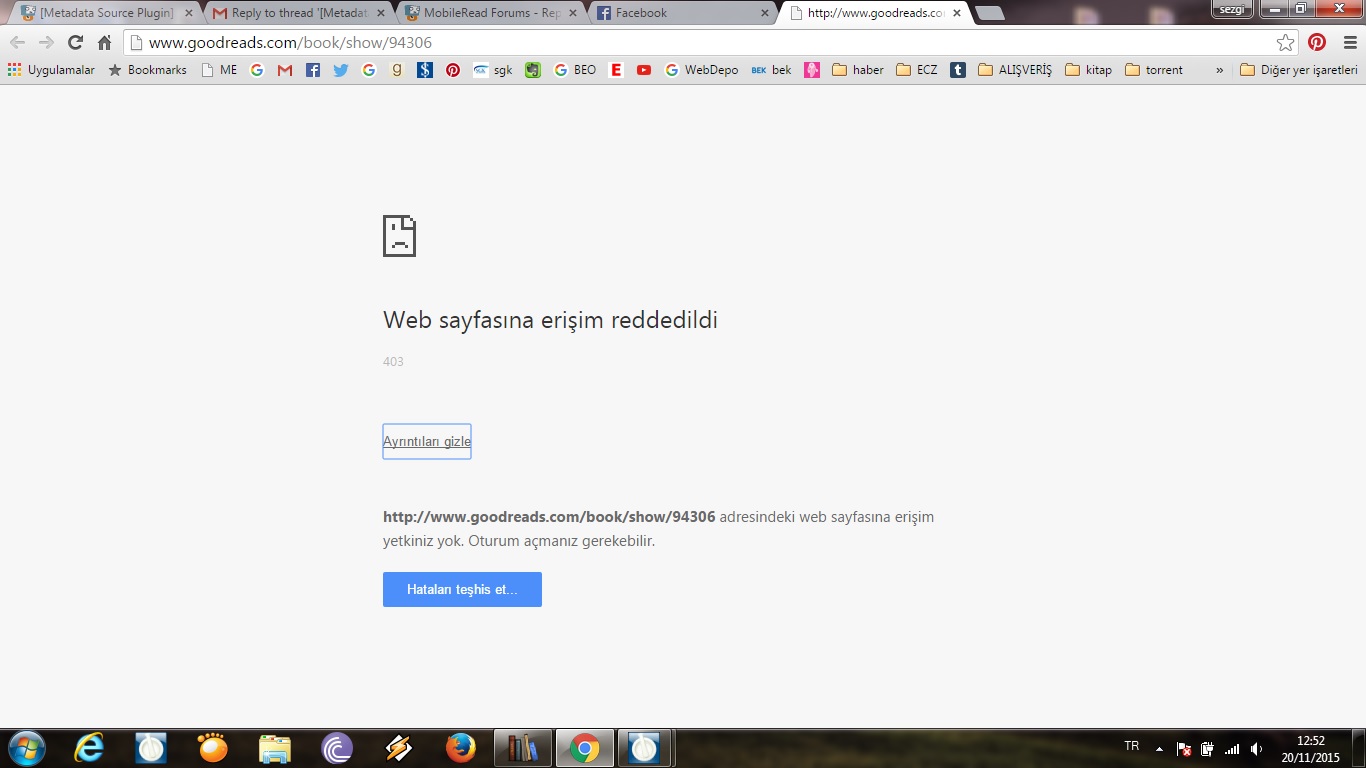Viewport: 1366px width, 768px height.
Task: Open the Windows Start menu
Action: [x=26, y=748]
